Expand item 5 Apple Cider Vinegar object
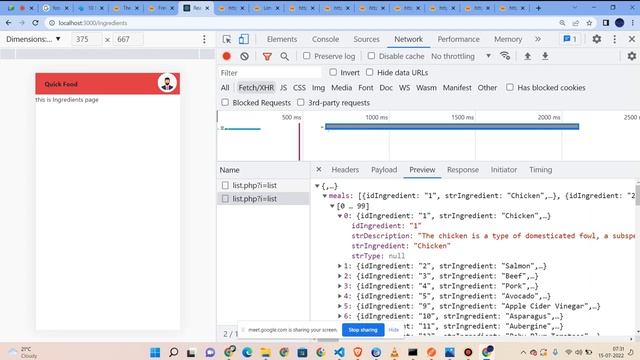The image size is (640, 360). [340, 306]
